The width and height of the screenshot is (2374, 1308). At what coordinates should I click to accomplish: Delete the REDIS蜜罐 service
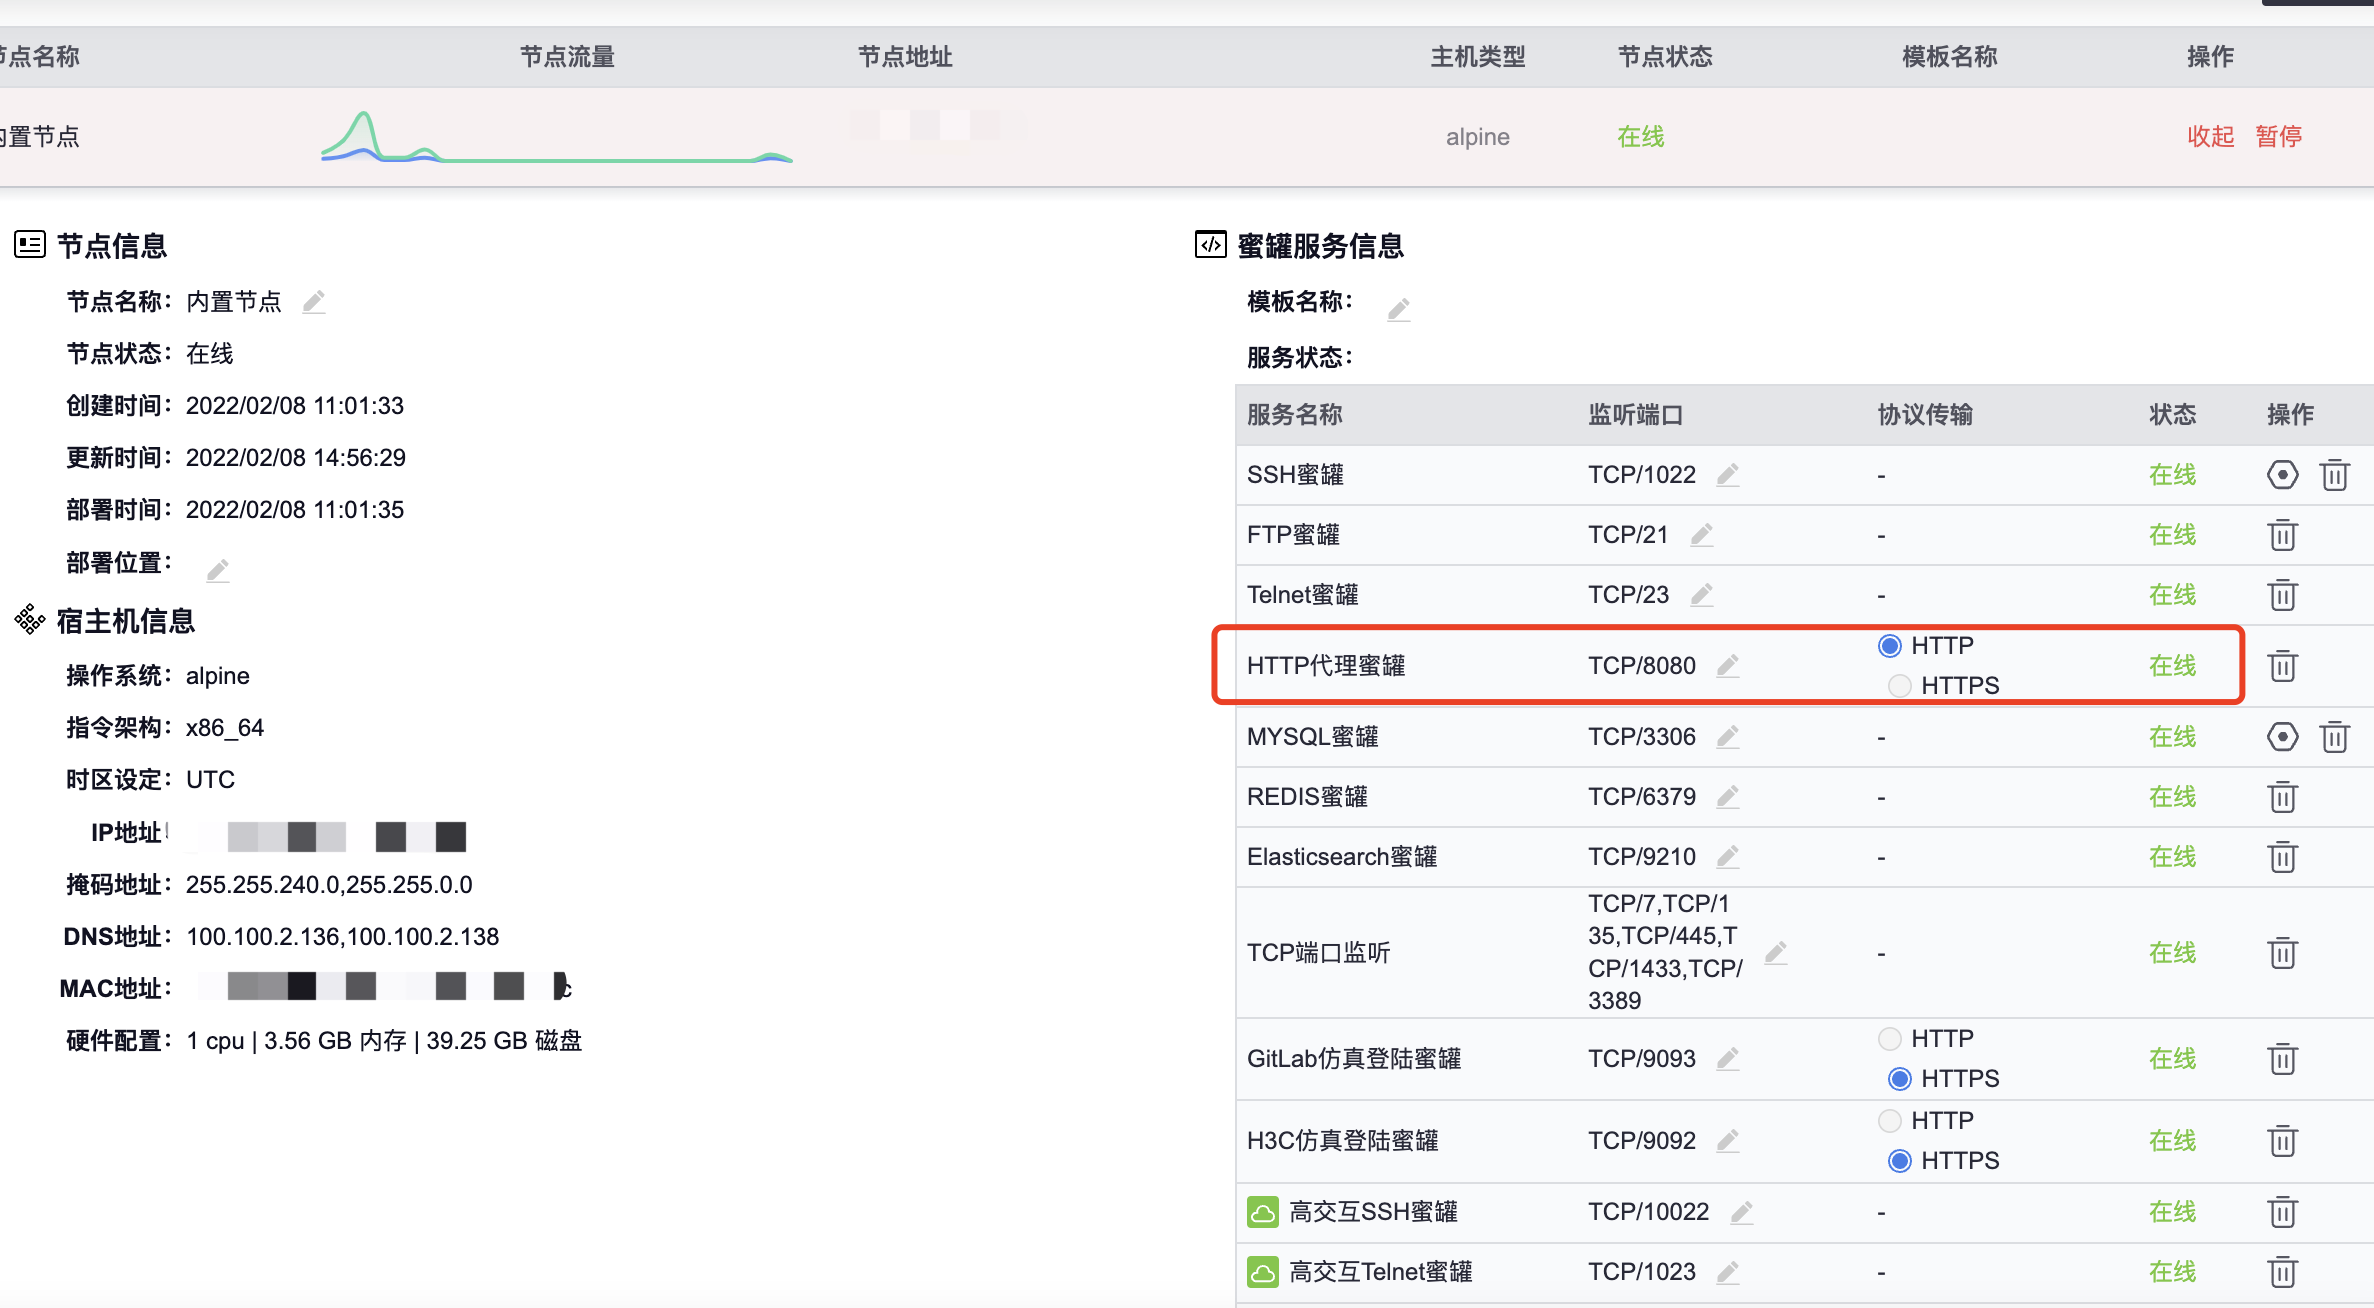pyautogui.click(x=2283, y=797)
